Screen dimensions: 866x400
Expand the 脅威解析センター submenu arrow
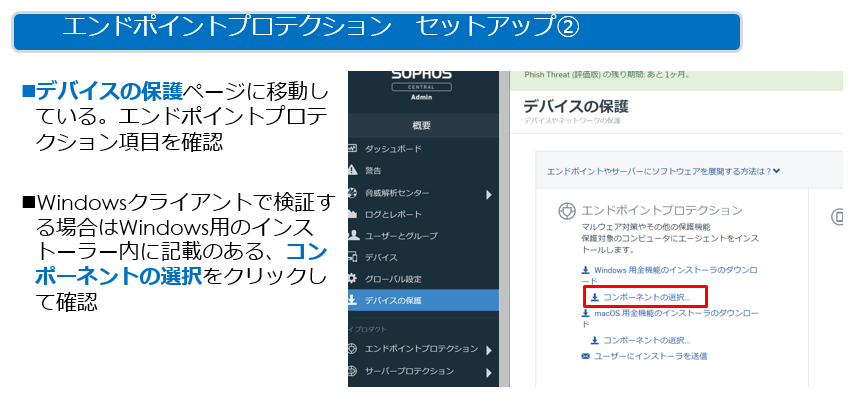(x=489, y=194)
